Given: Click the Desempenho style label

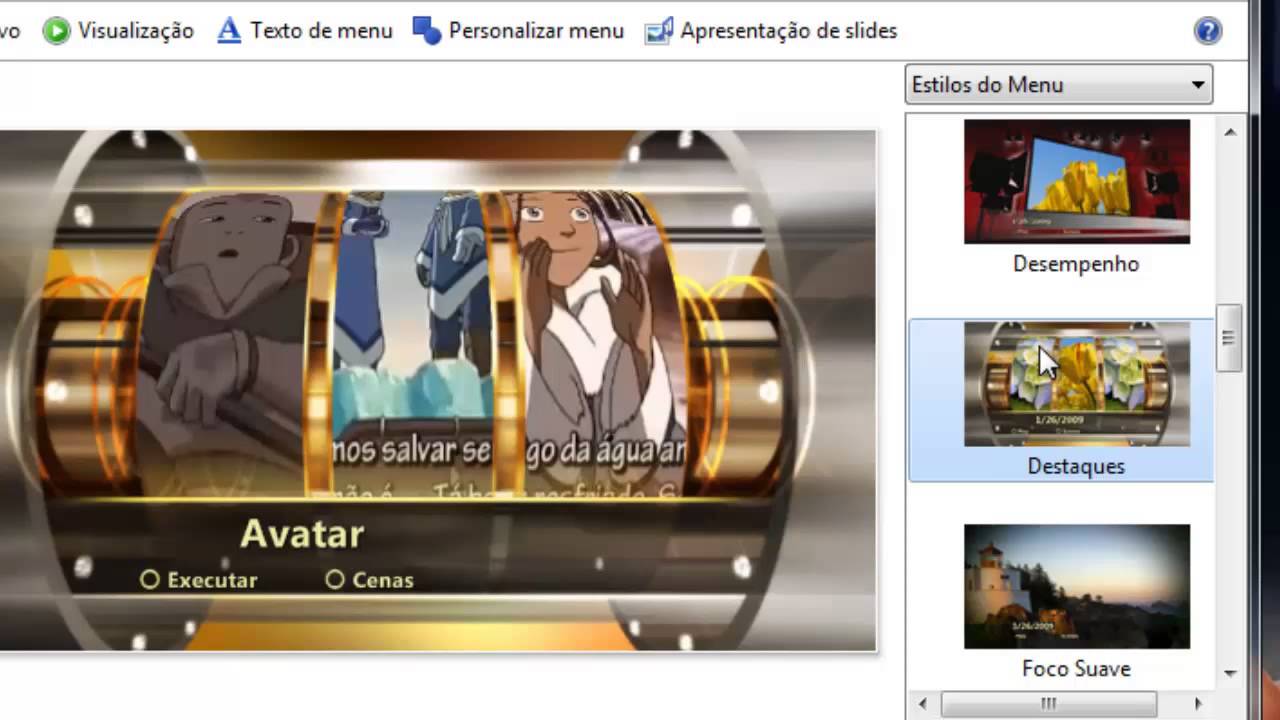Looking at the screenshot, I should pos(1076,264).
